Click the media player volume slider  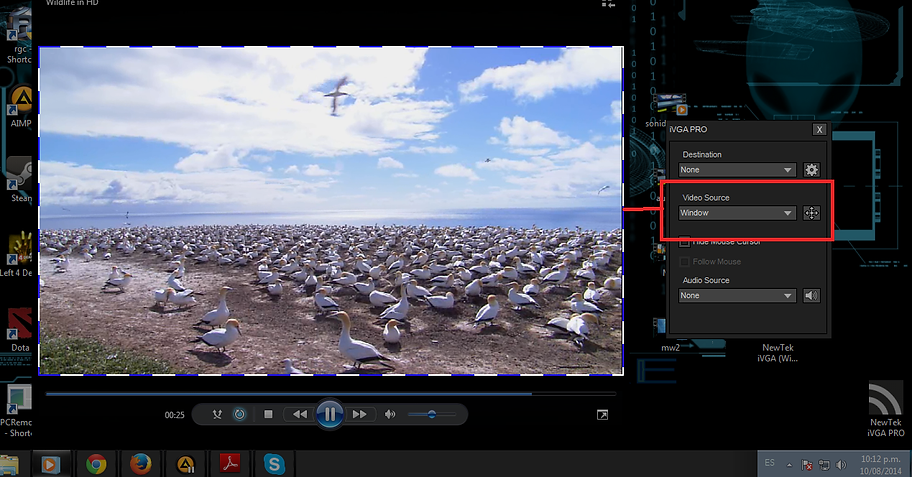pos(432,415)
